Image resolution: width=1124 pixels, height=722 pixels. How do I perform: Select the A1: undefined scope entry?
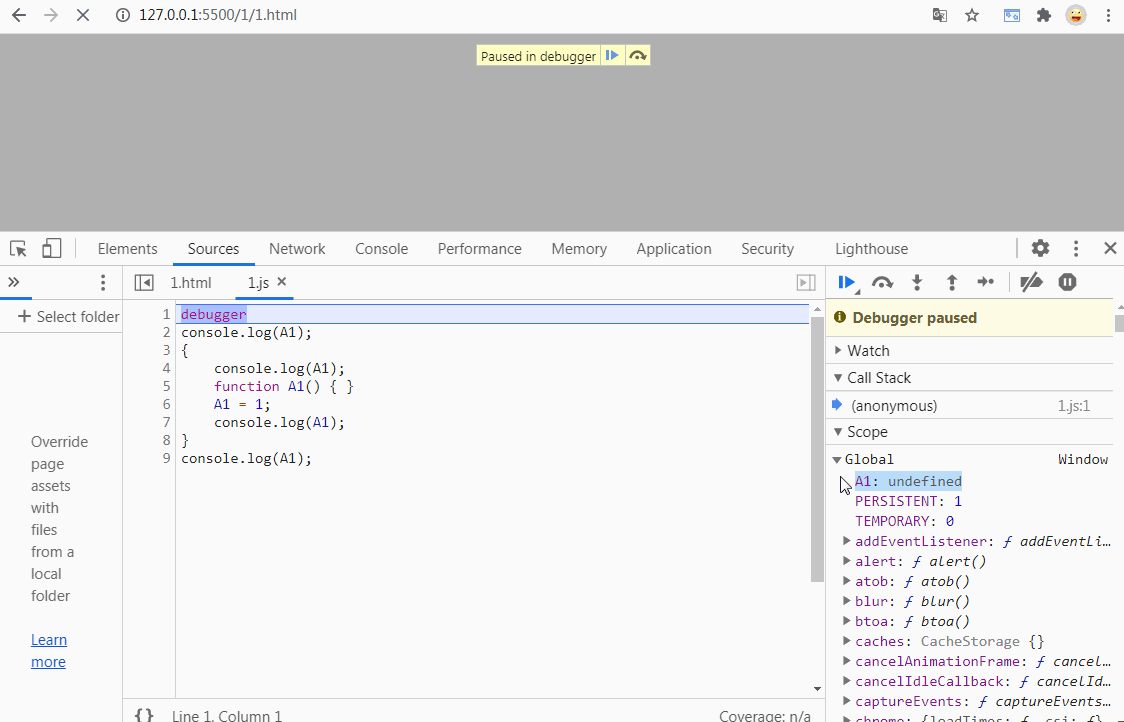coord(908,481)
